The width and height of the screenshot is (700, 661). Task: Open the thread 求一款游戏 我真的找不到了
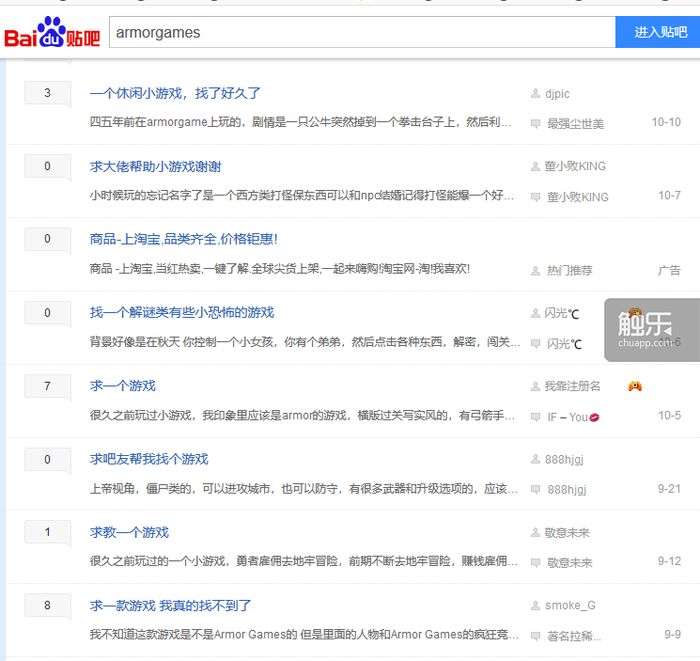pyautogui.click(x=170, y=606)
